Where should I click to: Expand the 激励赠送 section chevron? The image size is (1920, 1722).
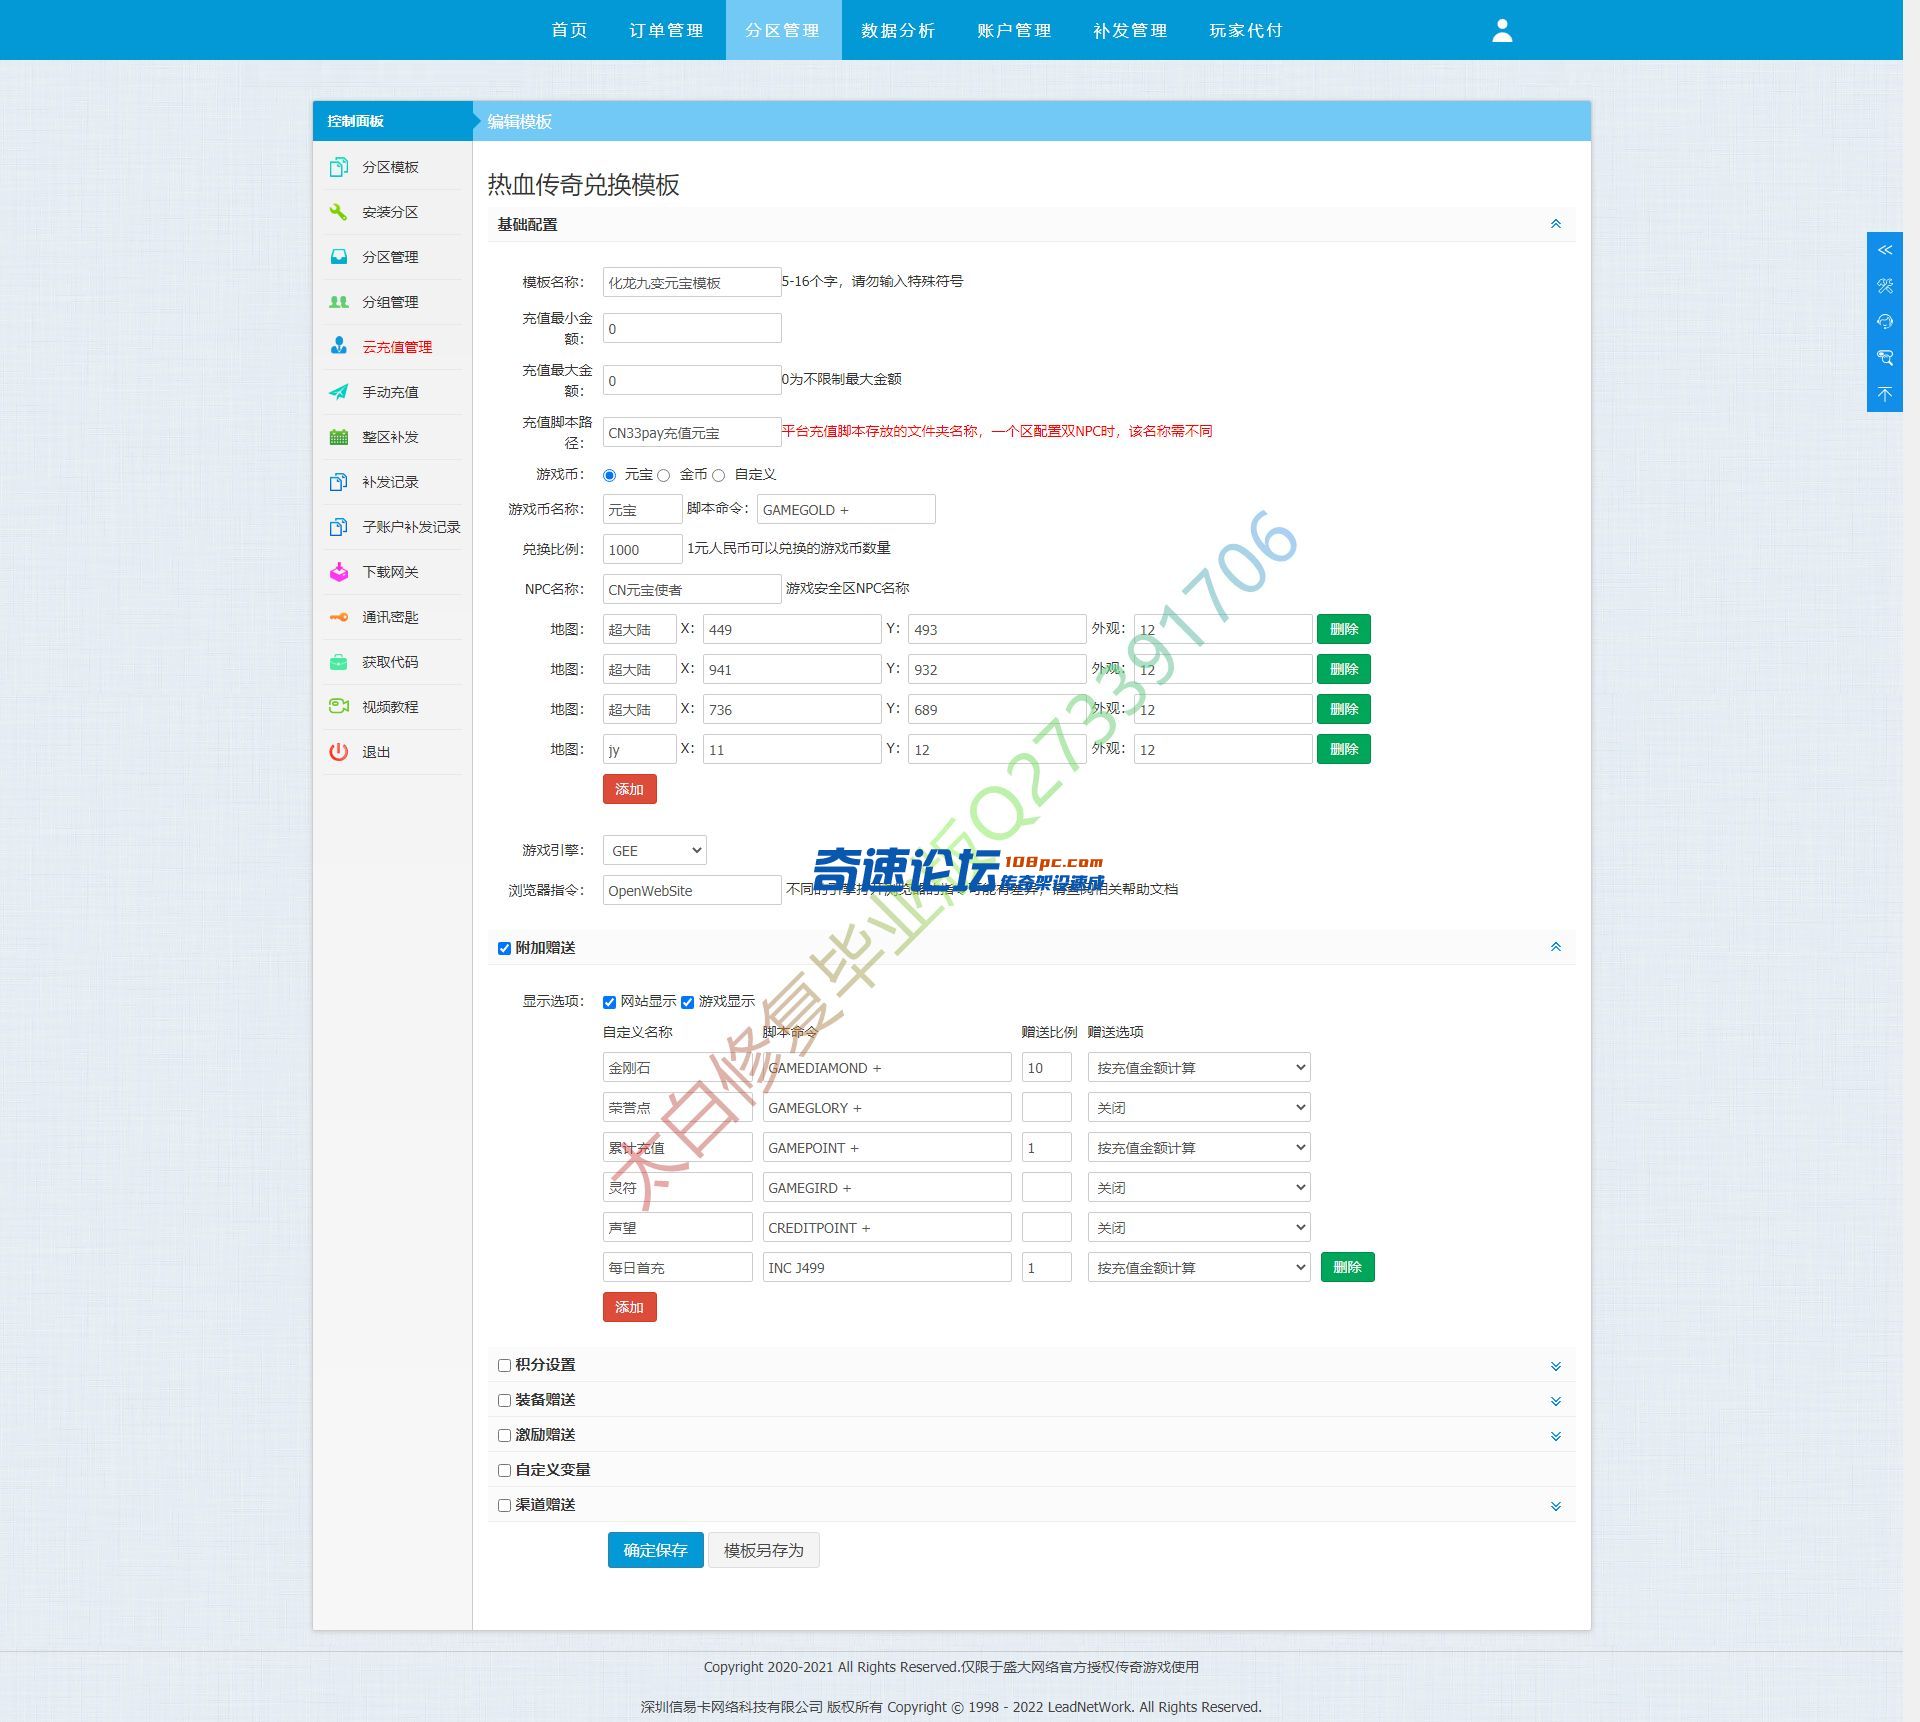(x=1556, y=1436)
